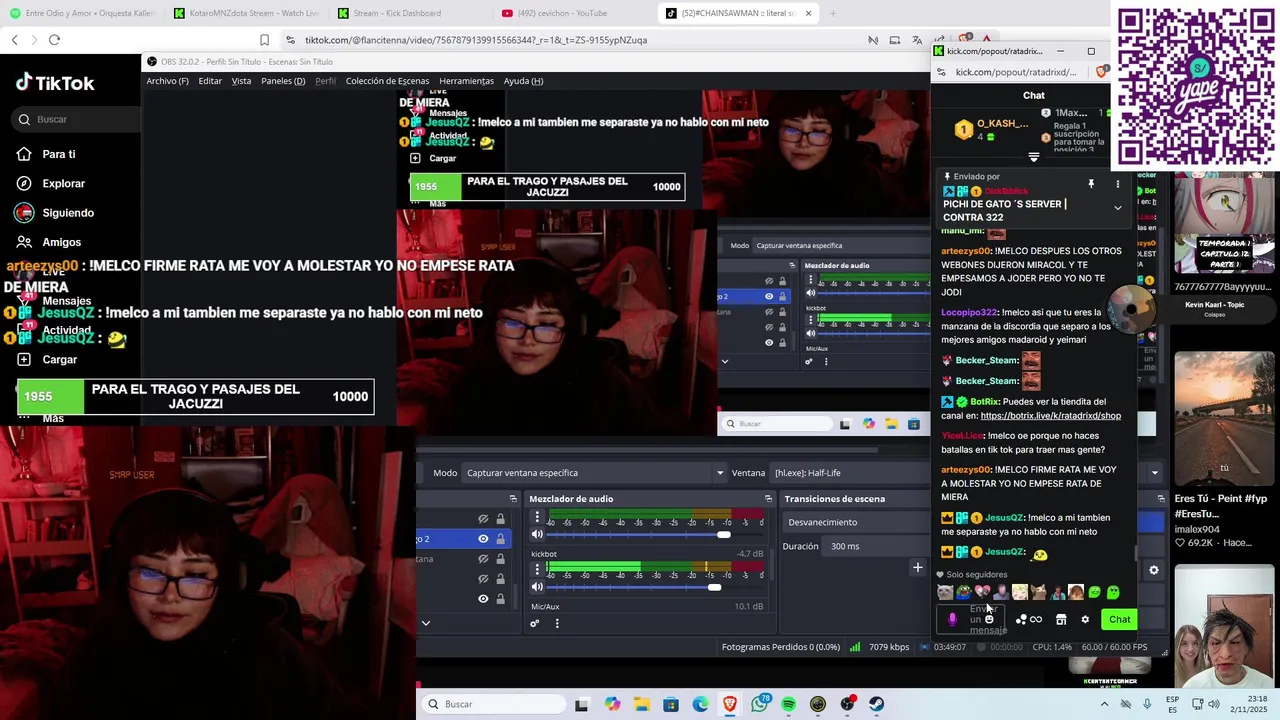Open the emoji picker in Kick chat input
Viewport: 1280px width, 720px height.
989,619
